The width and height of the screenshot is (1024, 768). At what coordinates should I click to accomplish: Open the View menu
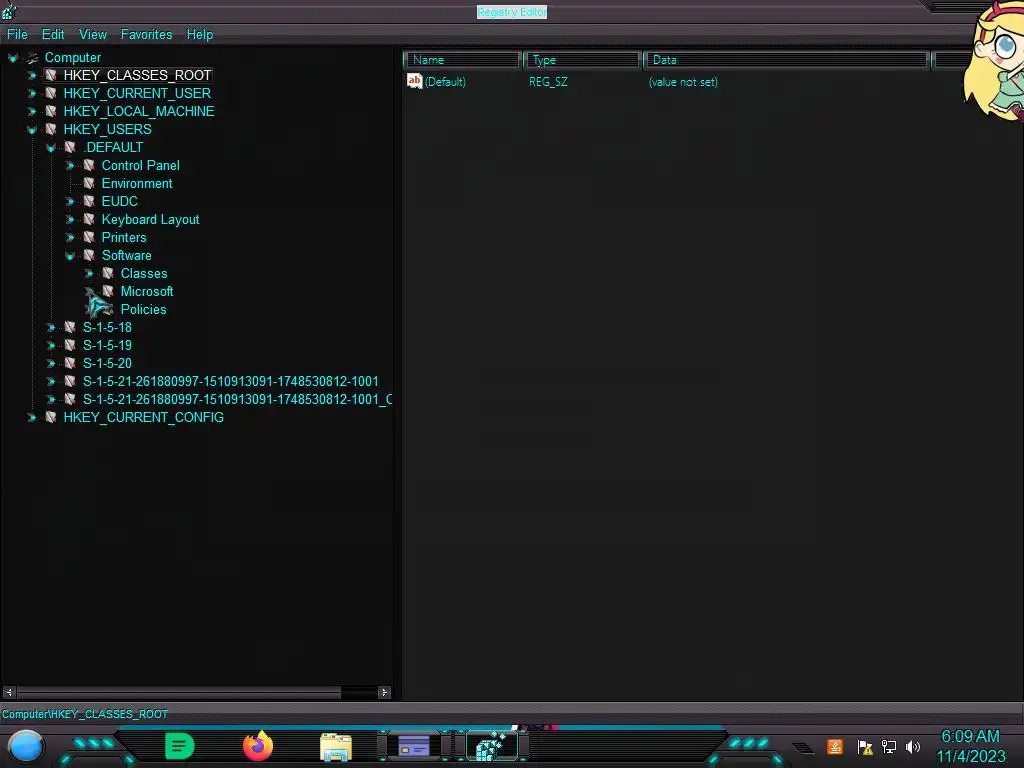(x=93, y=35)
